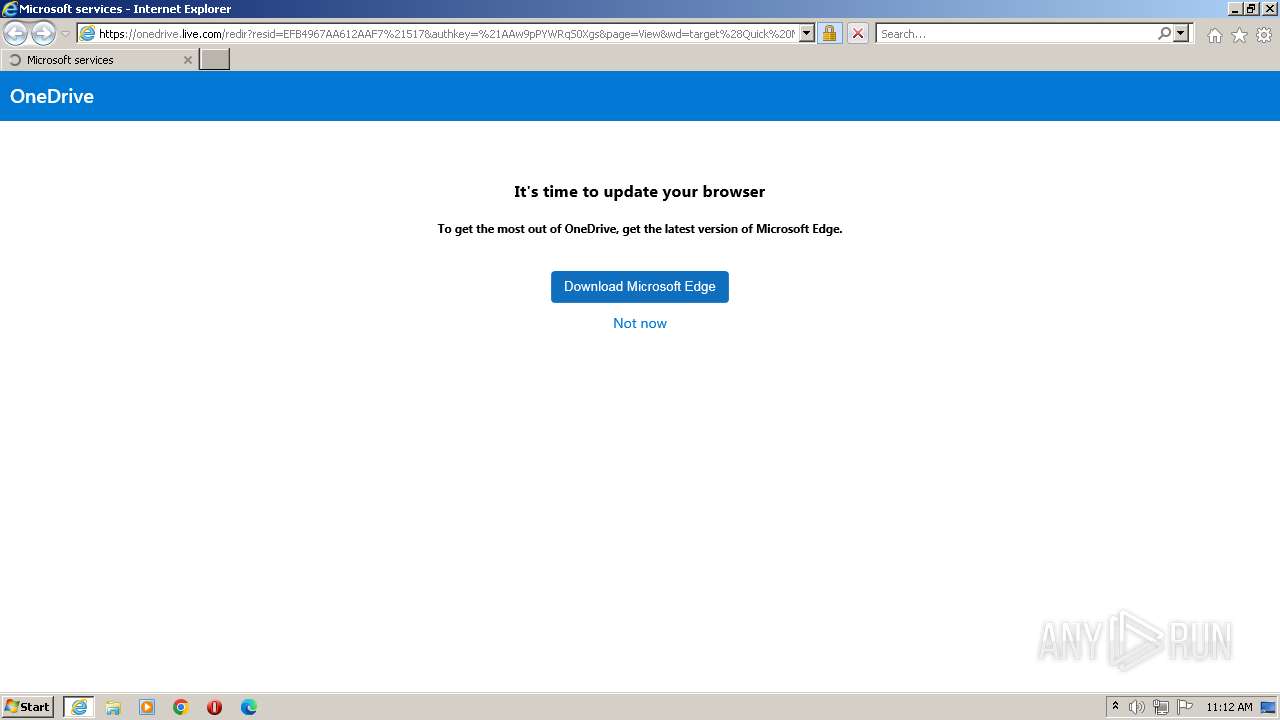Click Download Microsoft Edge button
Image resolution: width=1280 pixels, height=720 pixels.
[640, 287]
